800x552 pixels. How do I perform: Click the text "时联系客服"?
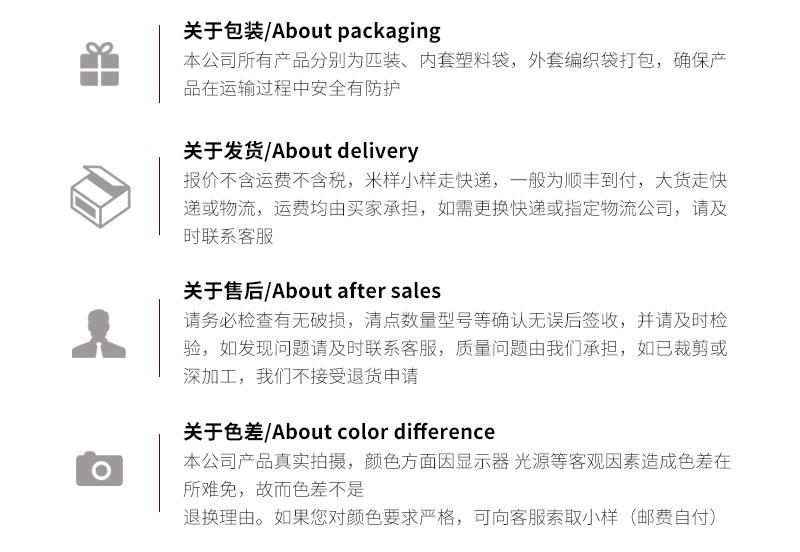(228, 237)
